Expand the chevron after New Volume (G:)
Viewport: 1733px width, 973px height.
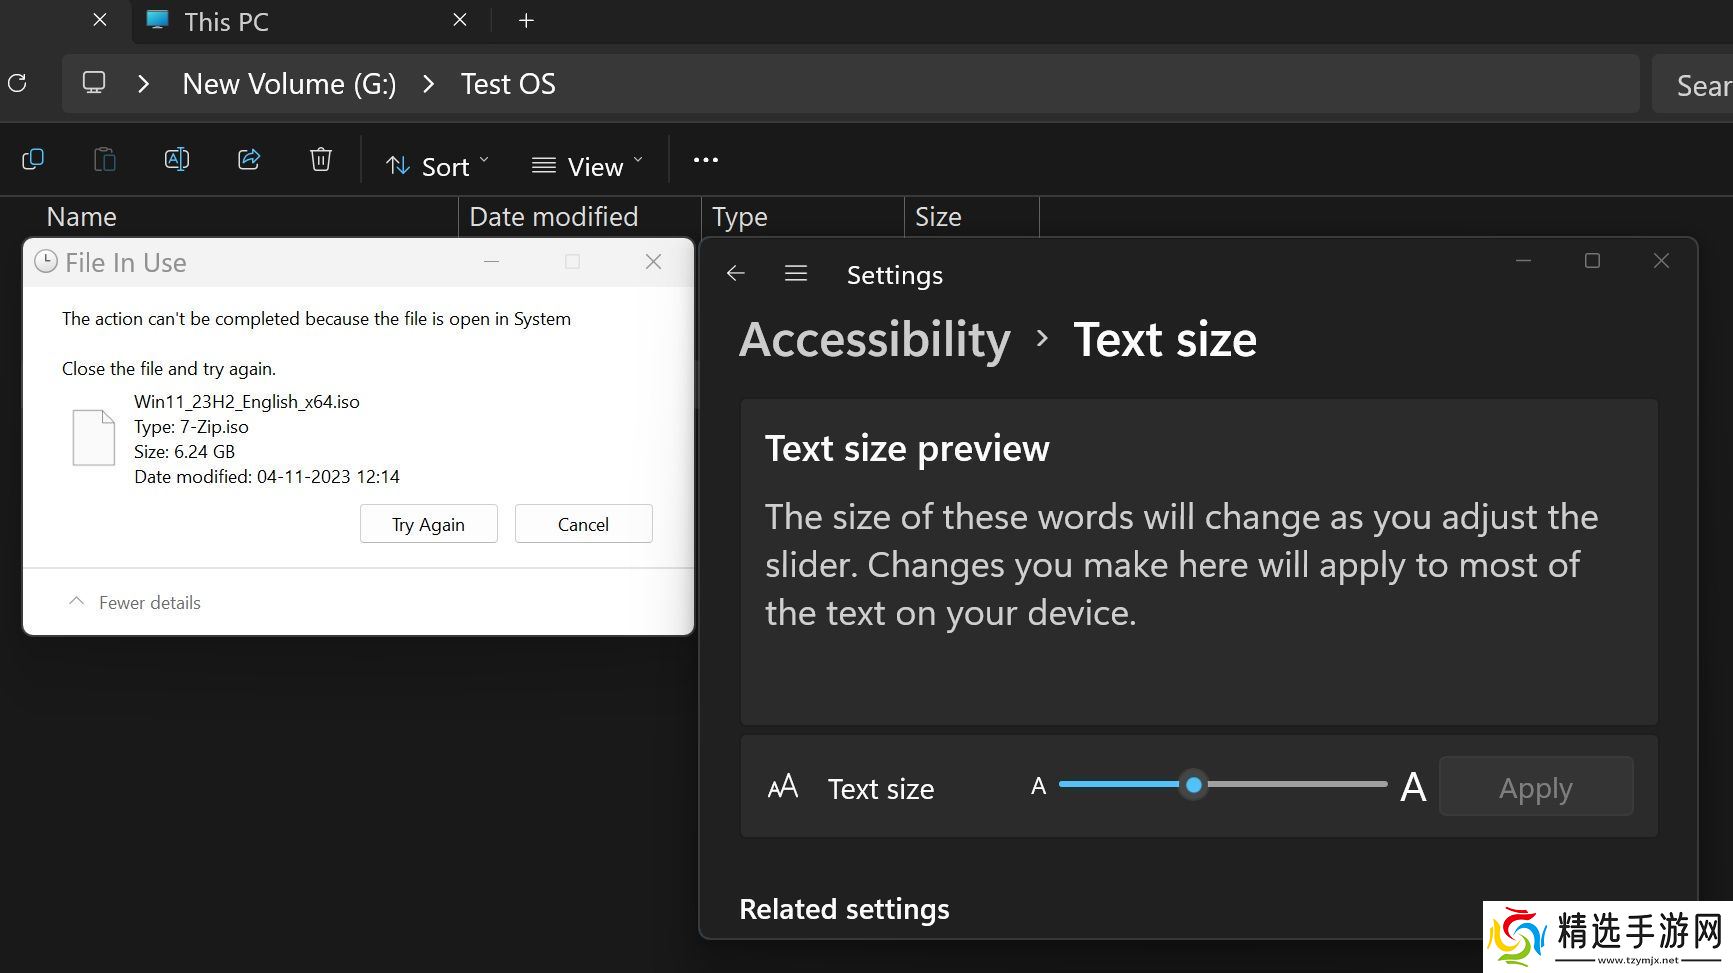coord(429,85)
